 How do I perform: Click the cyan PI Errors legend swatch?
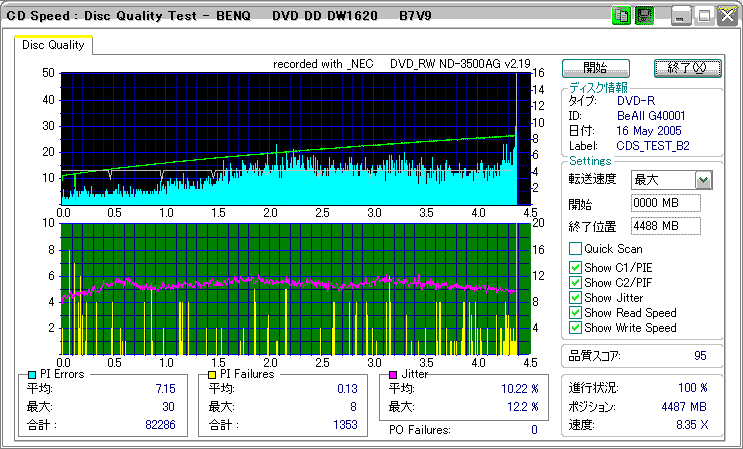click(31, 374)
